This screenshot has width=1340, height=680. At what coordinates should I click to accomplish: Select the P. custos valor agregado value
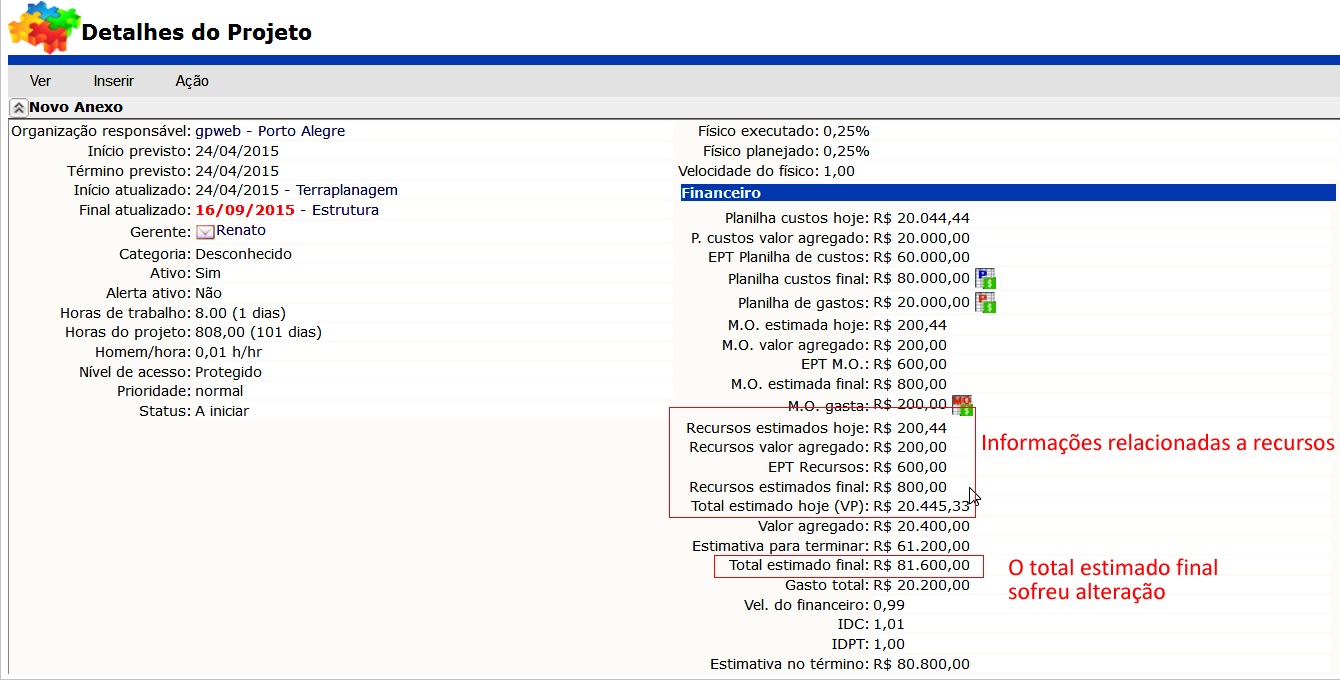tap(921, 238)
